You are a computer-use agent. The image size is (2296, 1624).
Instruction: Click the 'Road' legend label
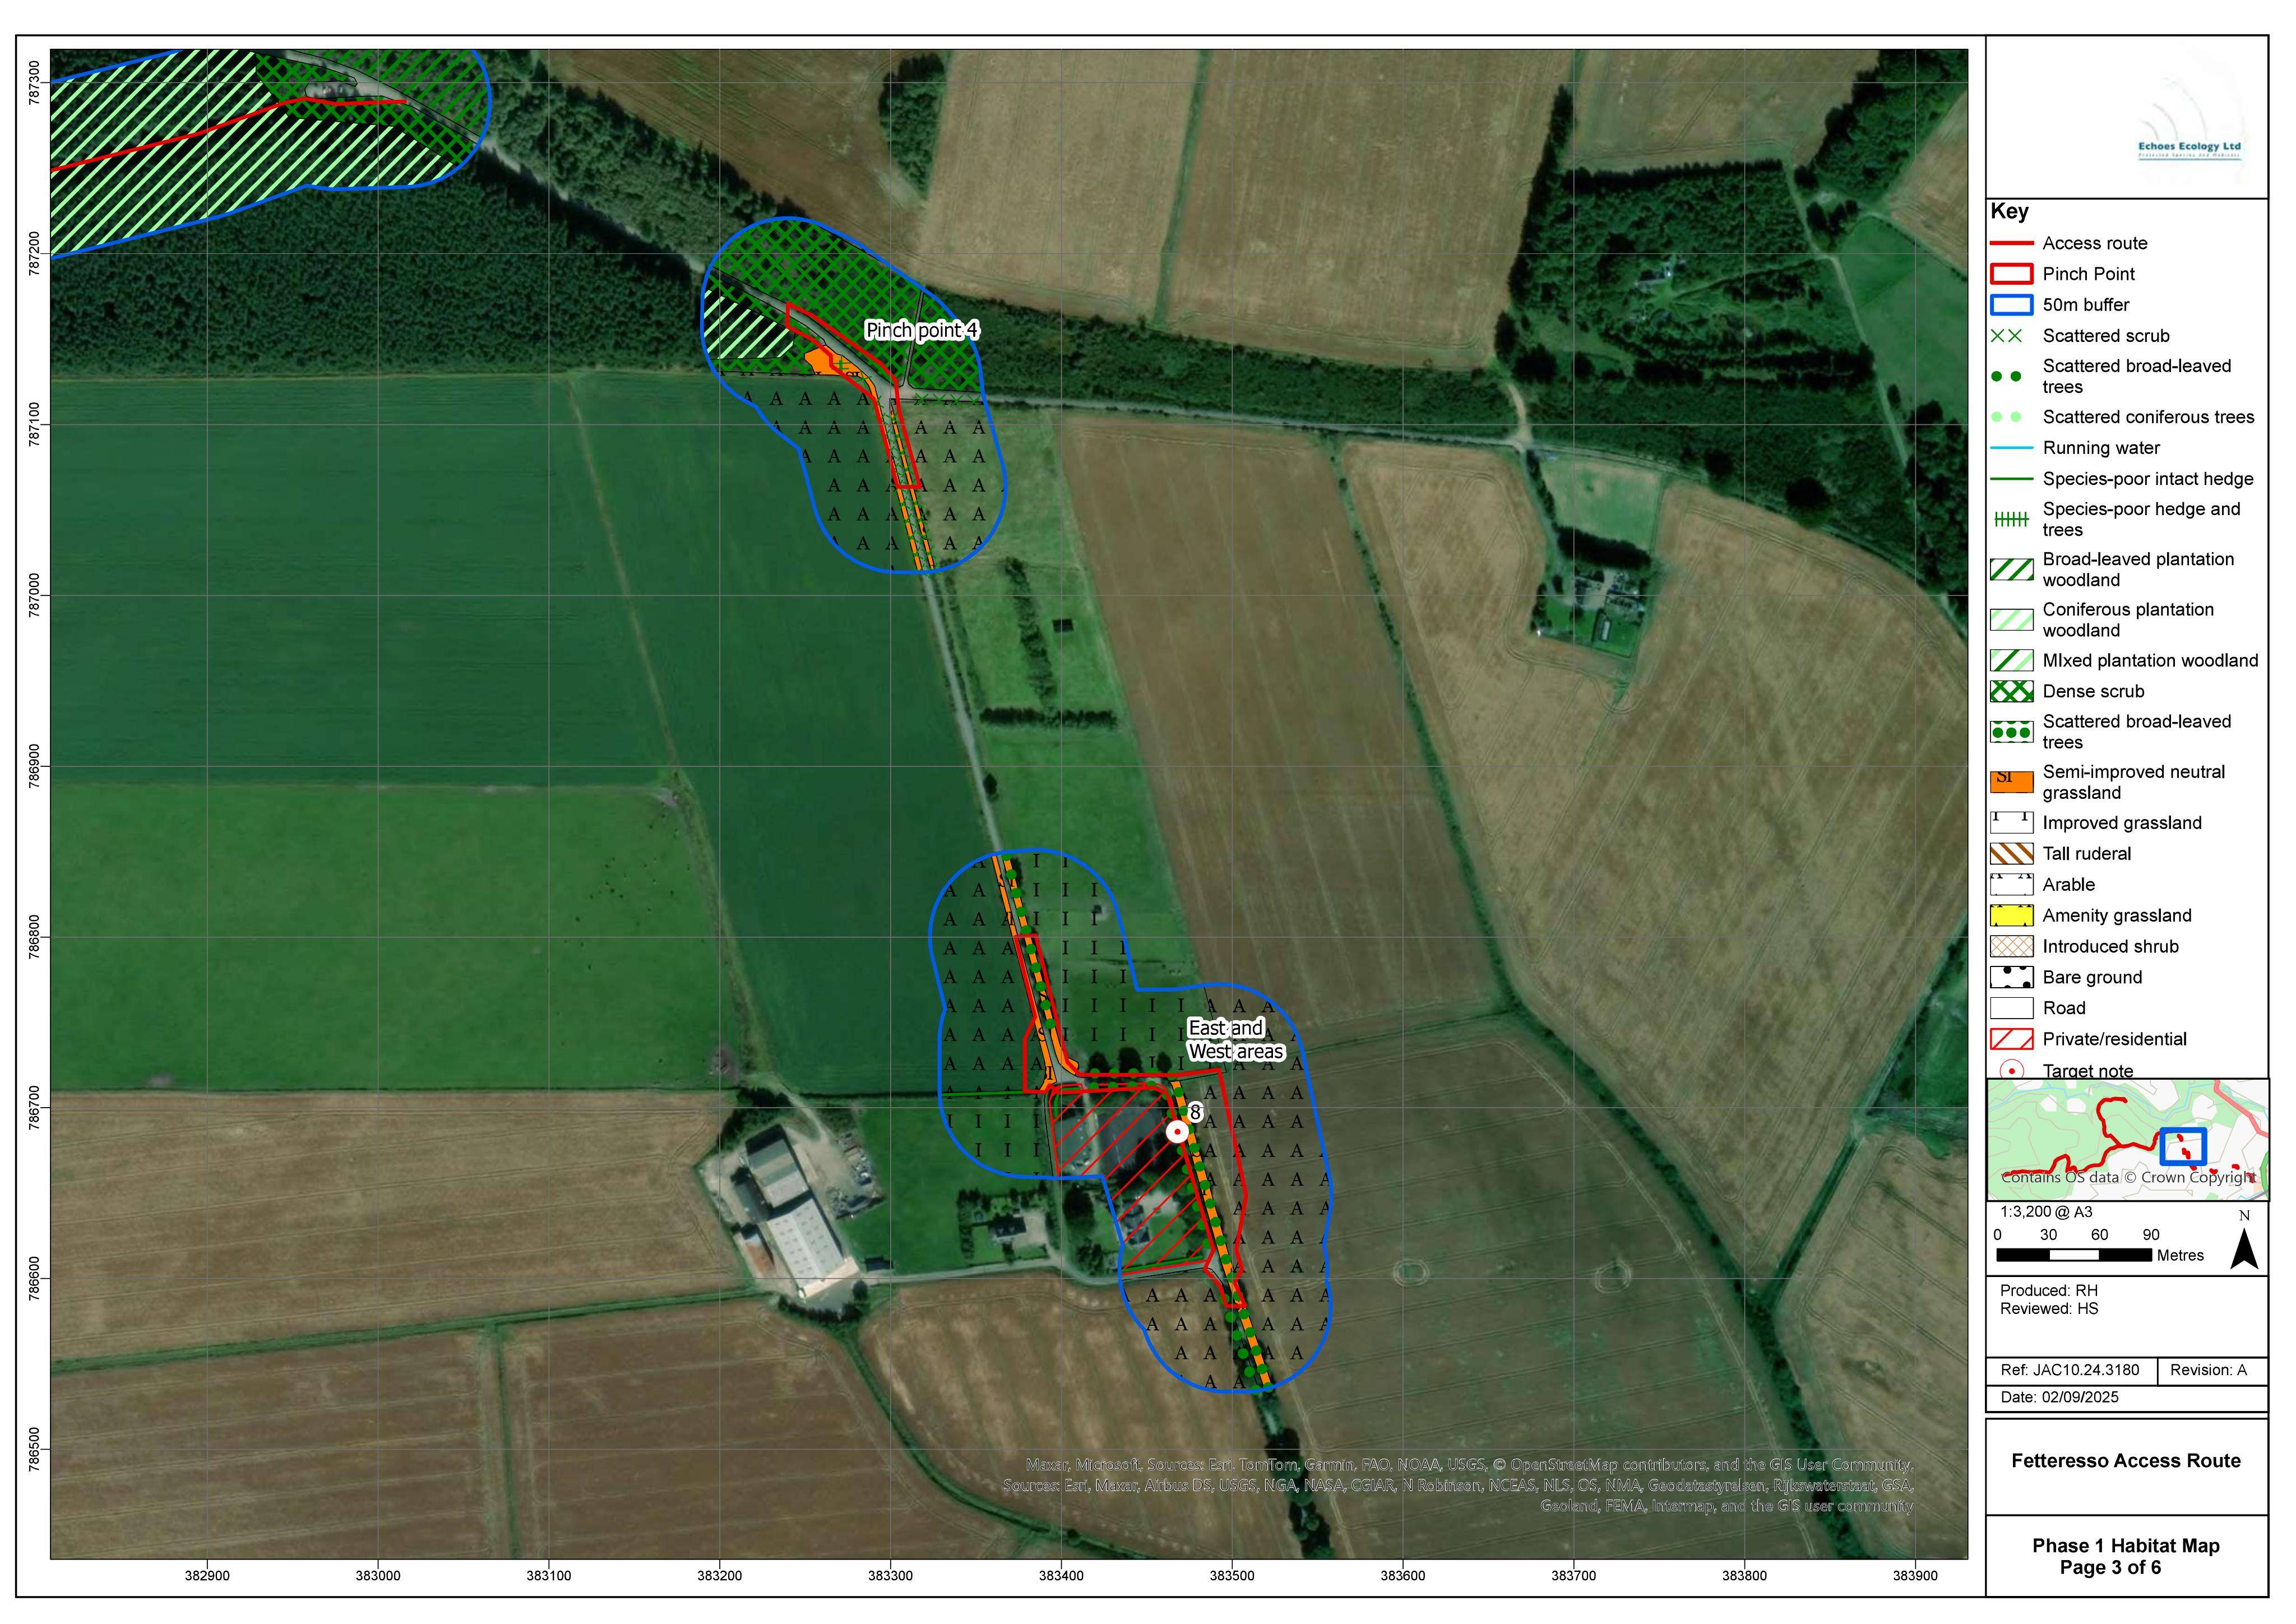click(2064, 1008)
